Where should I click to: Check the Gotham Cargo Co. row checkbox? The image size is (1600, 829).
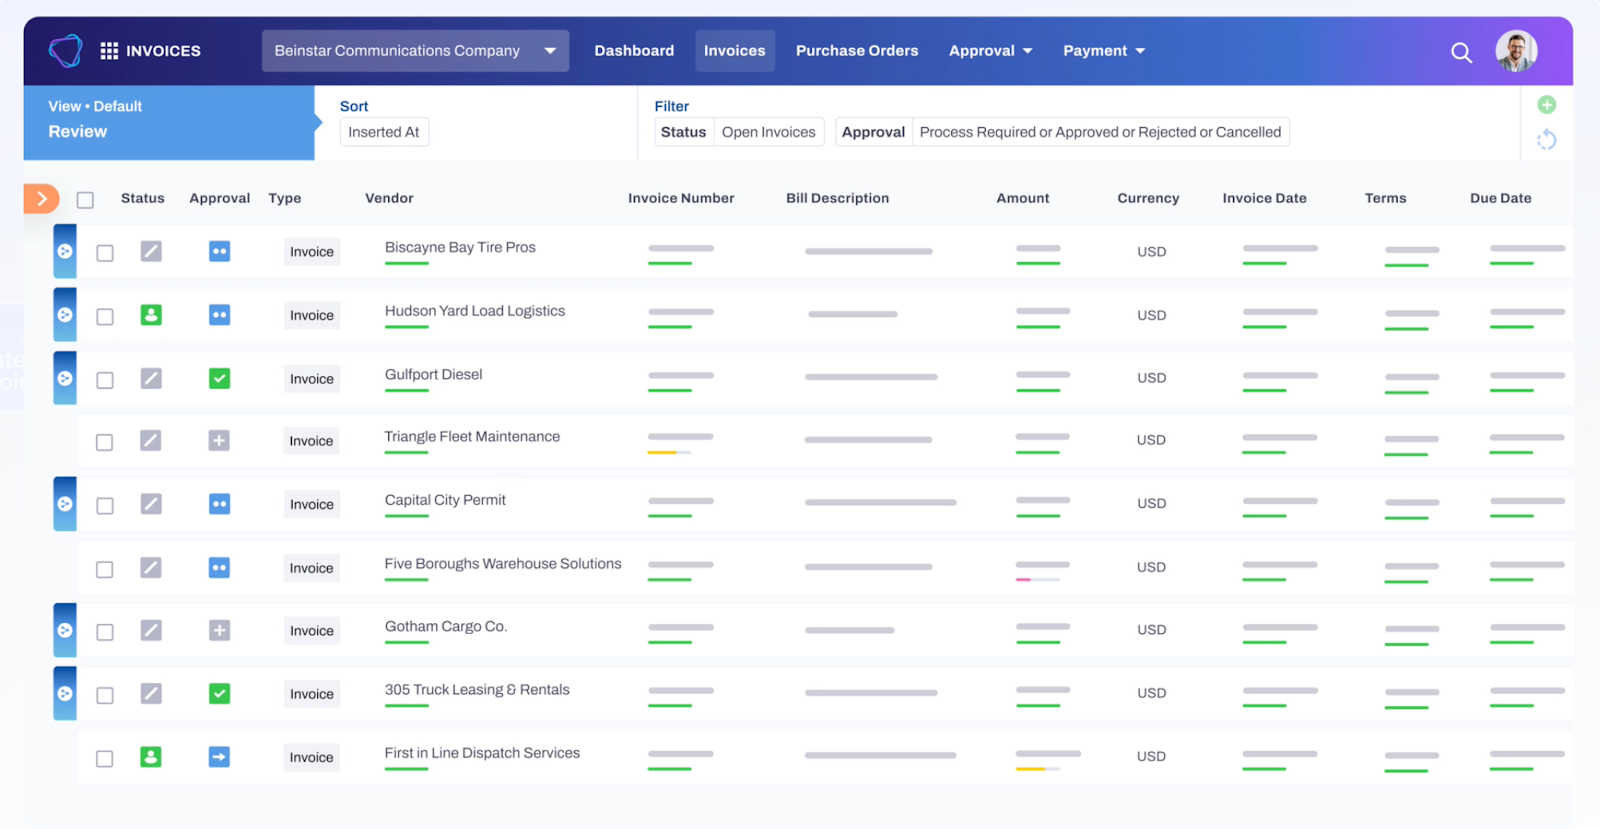(105, 632)
